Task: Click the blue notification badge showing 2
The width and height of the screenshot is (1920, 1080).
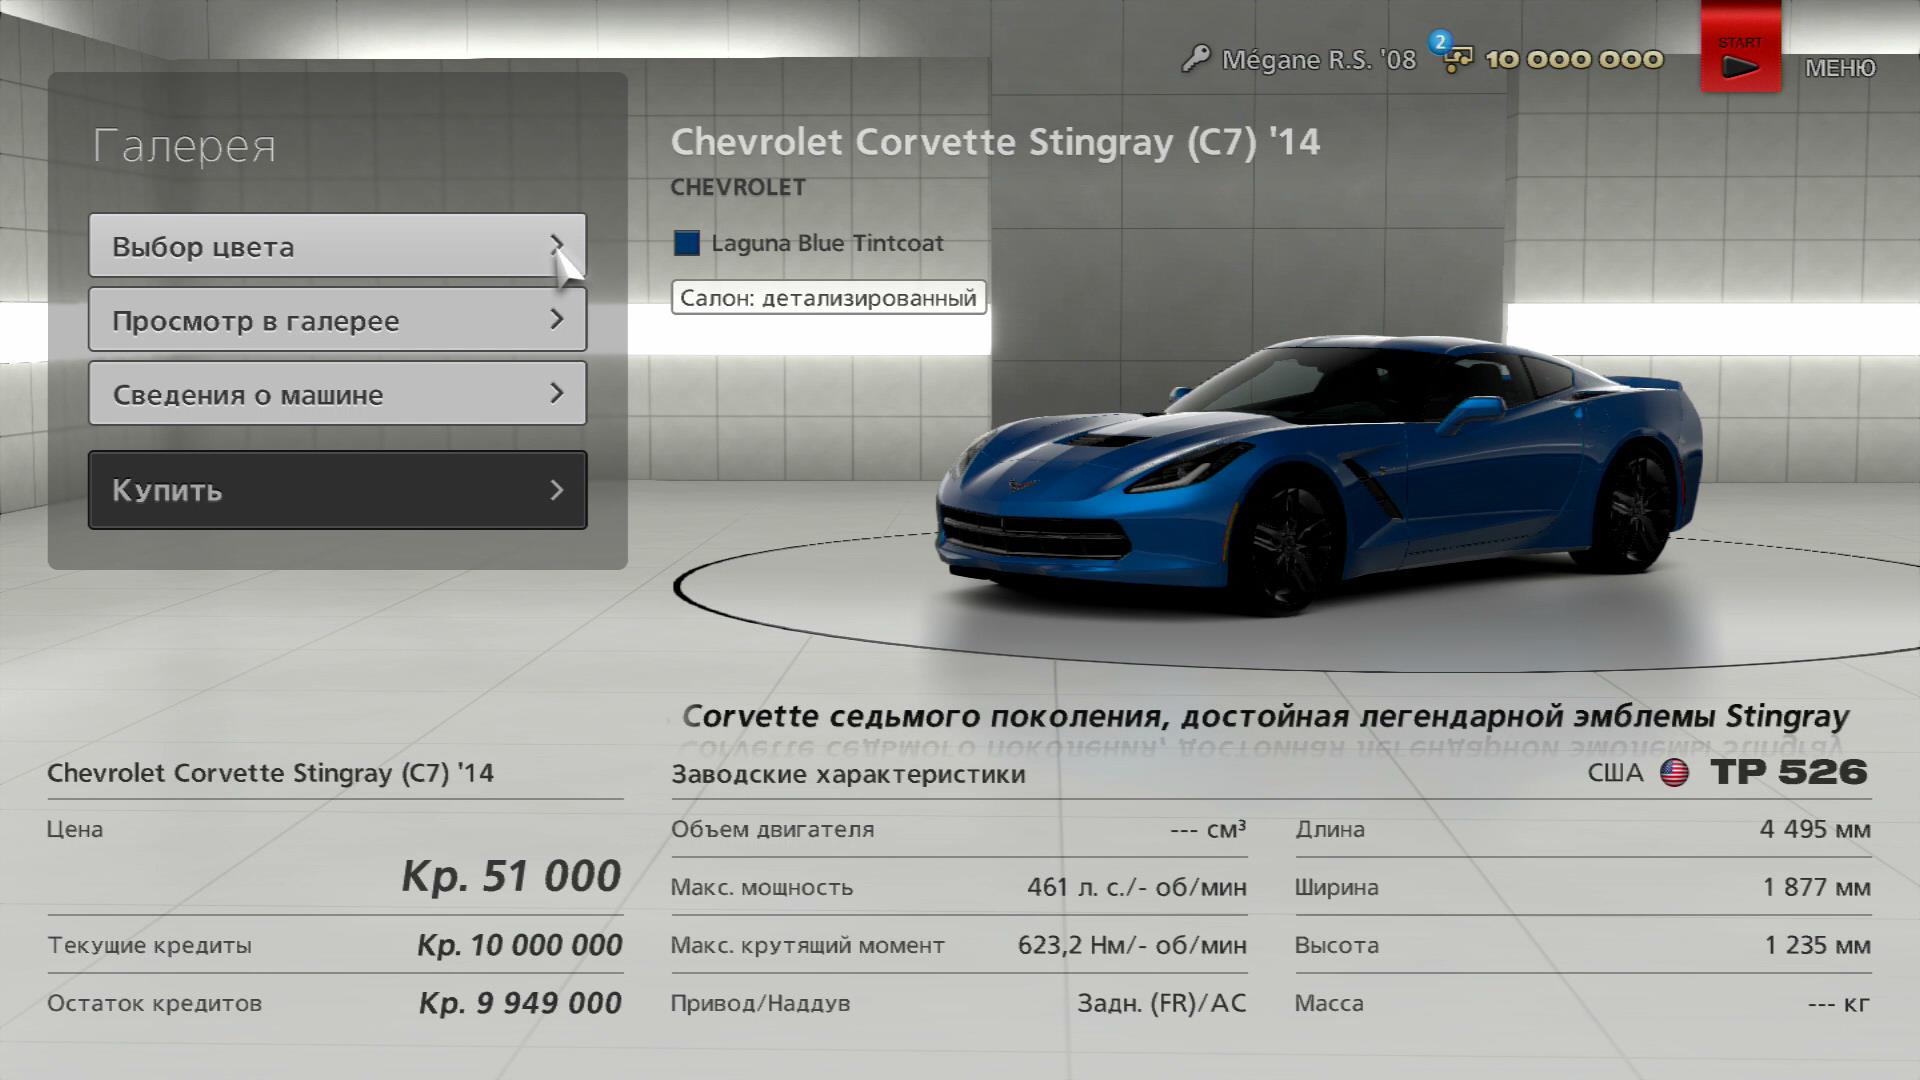Action: [1440, 42]
